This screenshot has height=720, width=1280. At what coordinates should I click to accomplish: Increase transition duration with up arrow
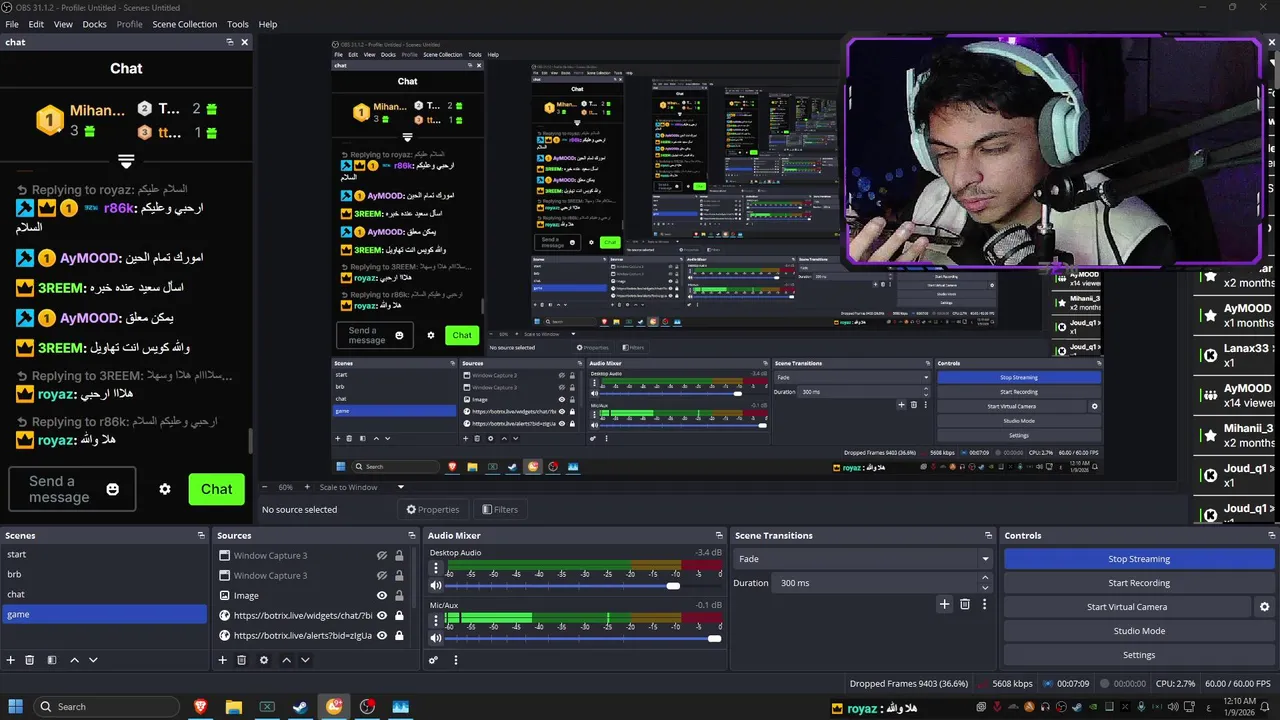pos(985,578)
